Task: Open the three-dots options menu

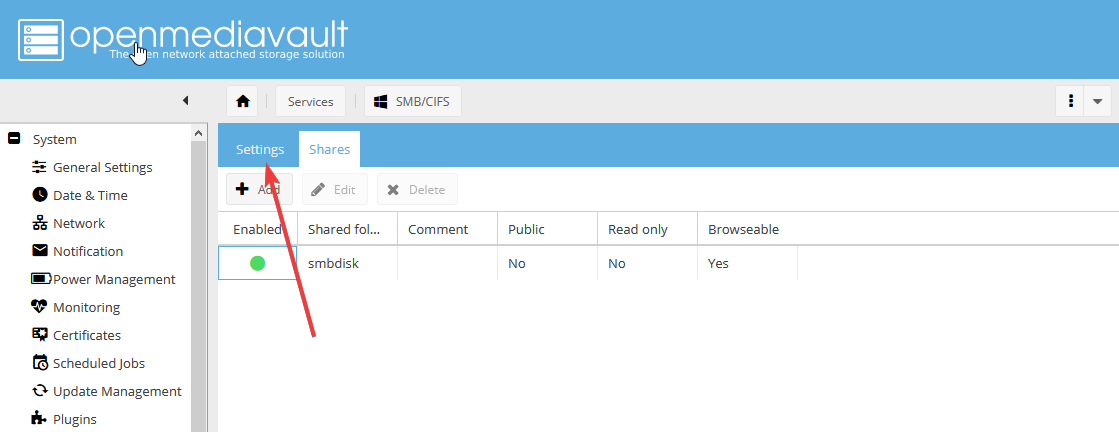Action: tap(1070, 101)
